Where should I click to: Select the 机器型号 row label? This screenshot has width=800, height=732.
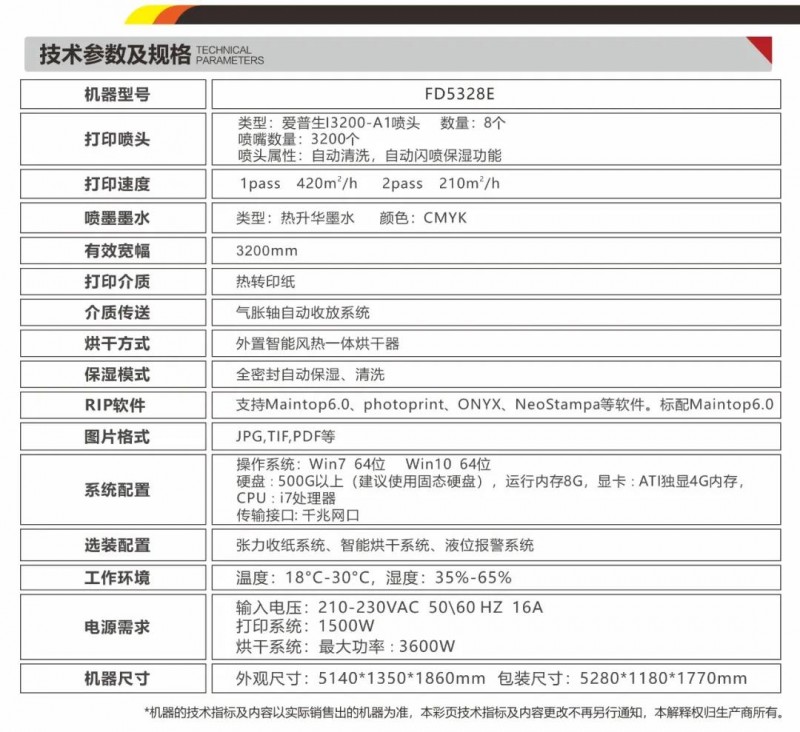(x=117, y=94)
